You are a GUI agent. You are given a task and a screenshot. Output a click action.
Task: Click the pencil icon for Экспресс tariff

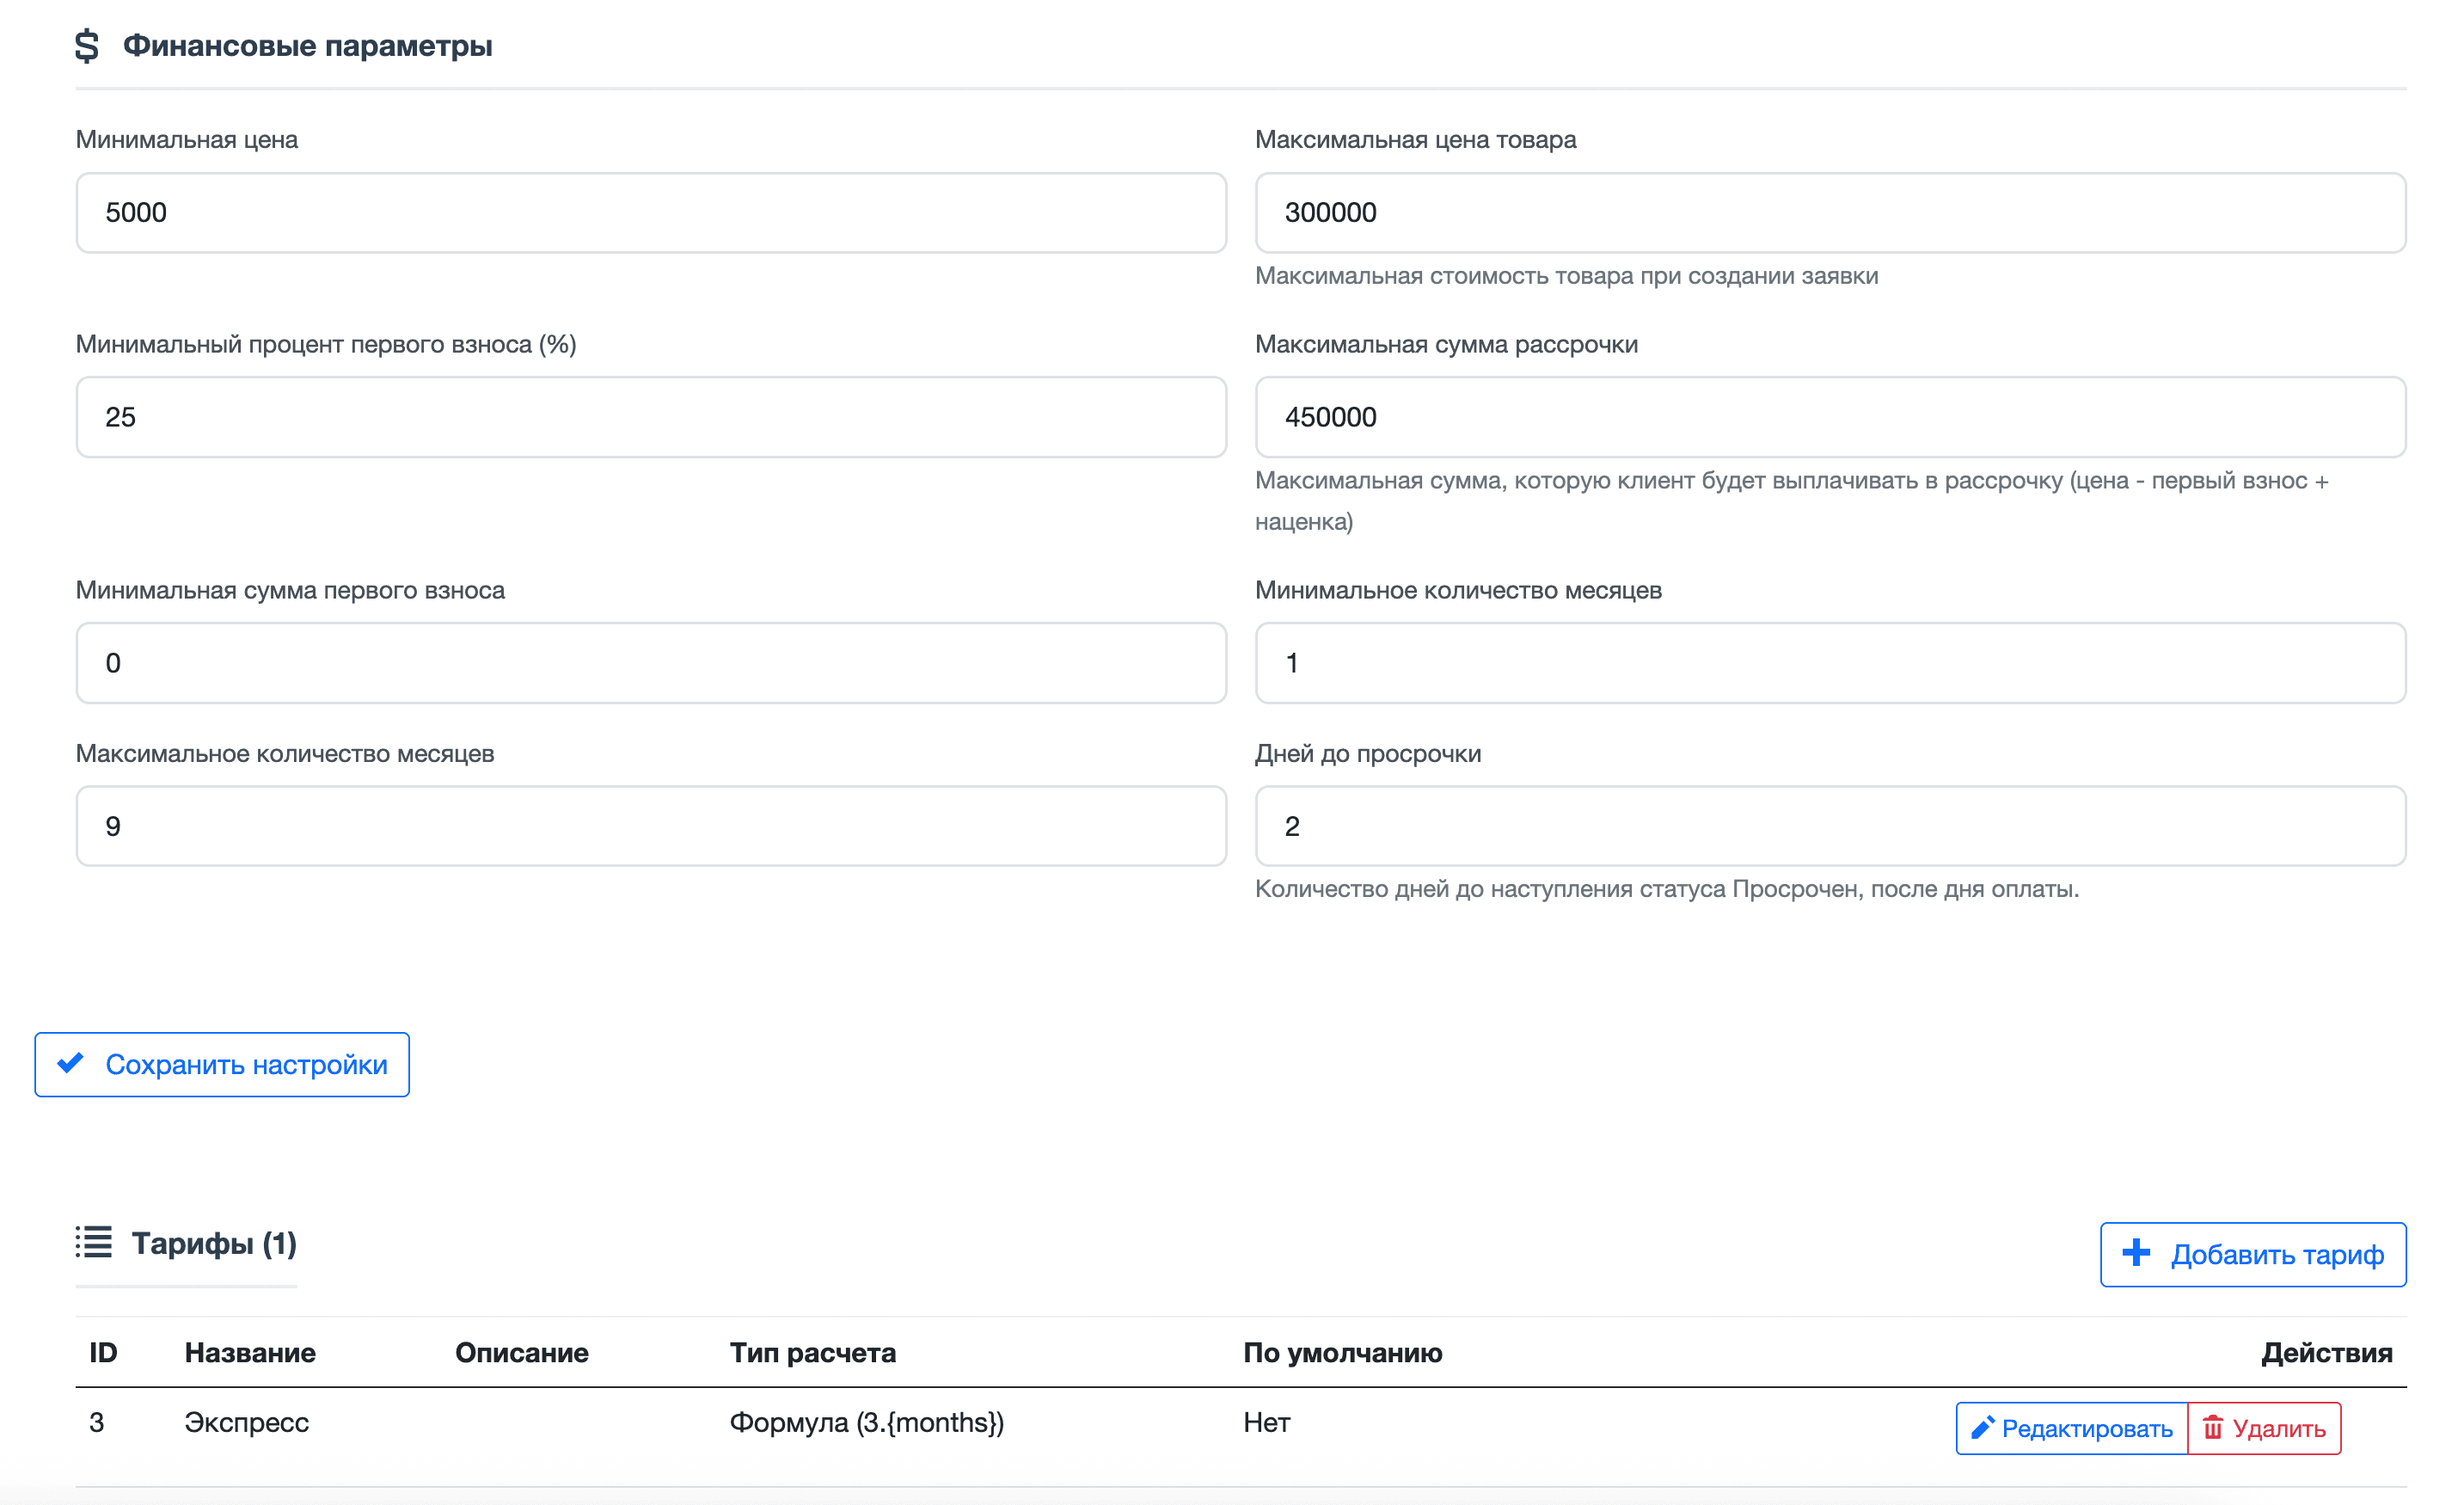(x=1982, y=1428)
